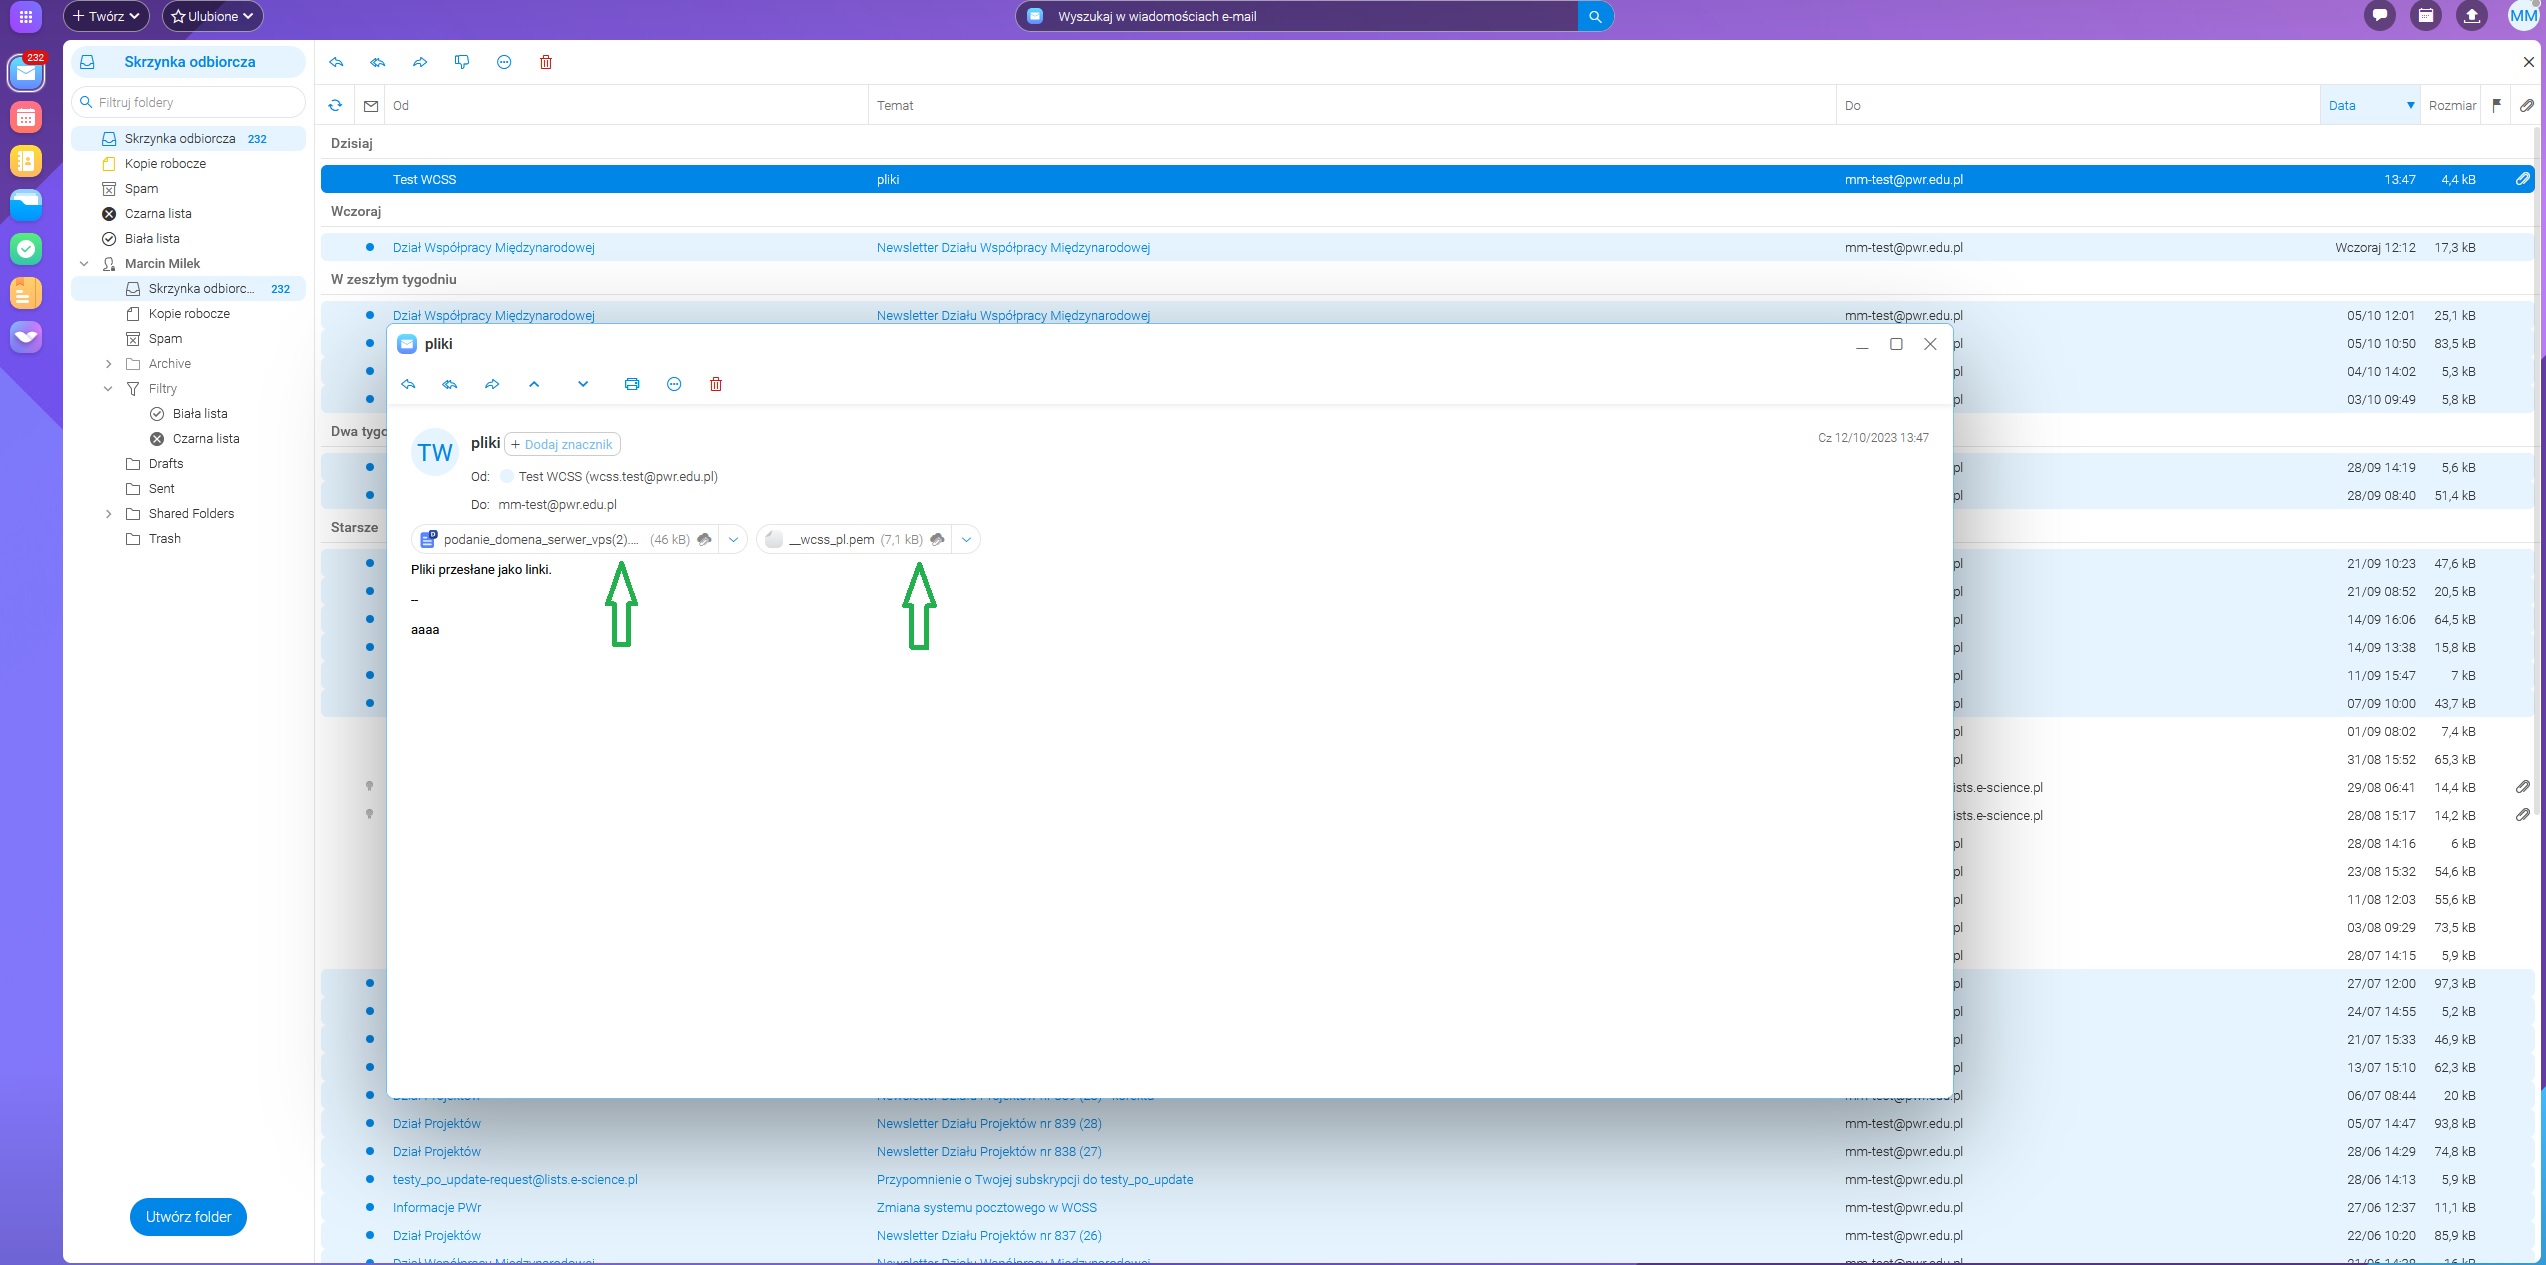Toggle flag column header
Screen dimensions: 2546x1265
point(2496,105)
